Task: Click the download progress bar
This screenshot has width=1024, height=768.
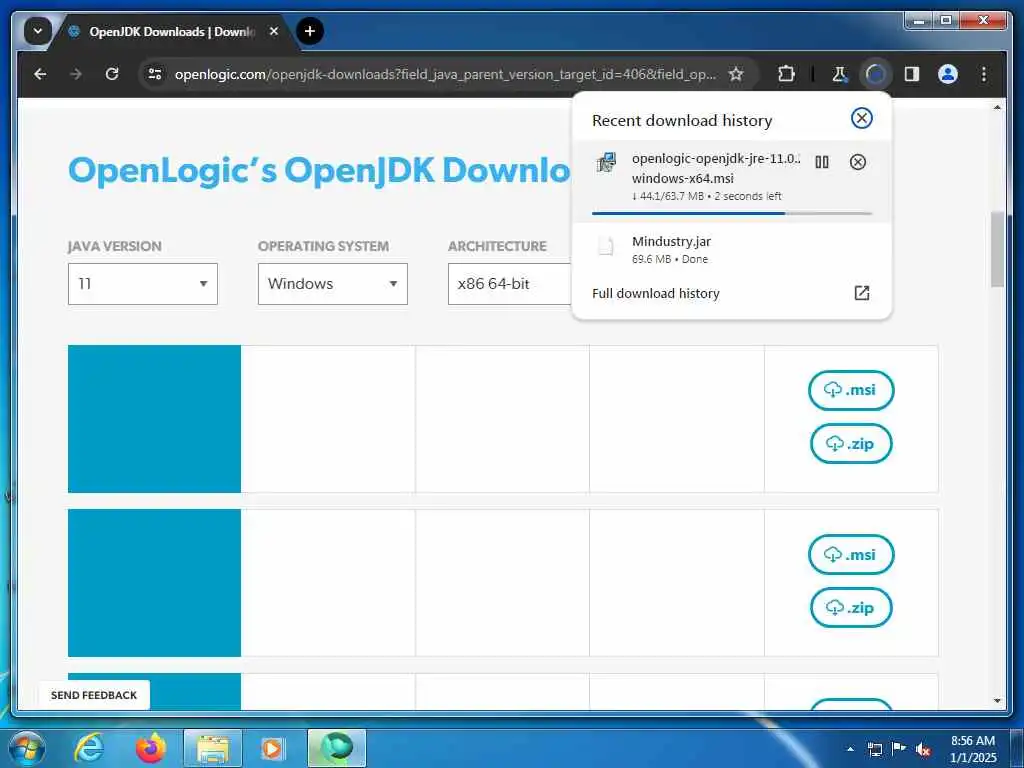Action: coord(731,213)
